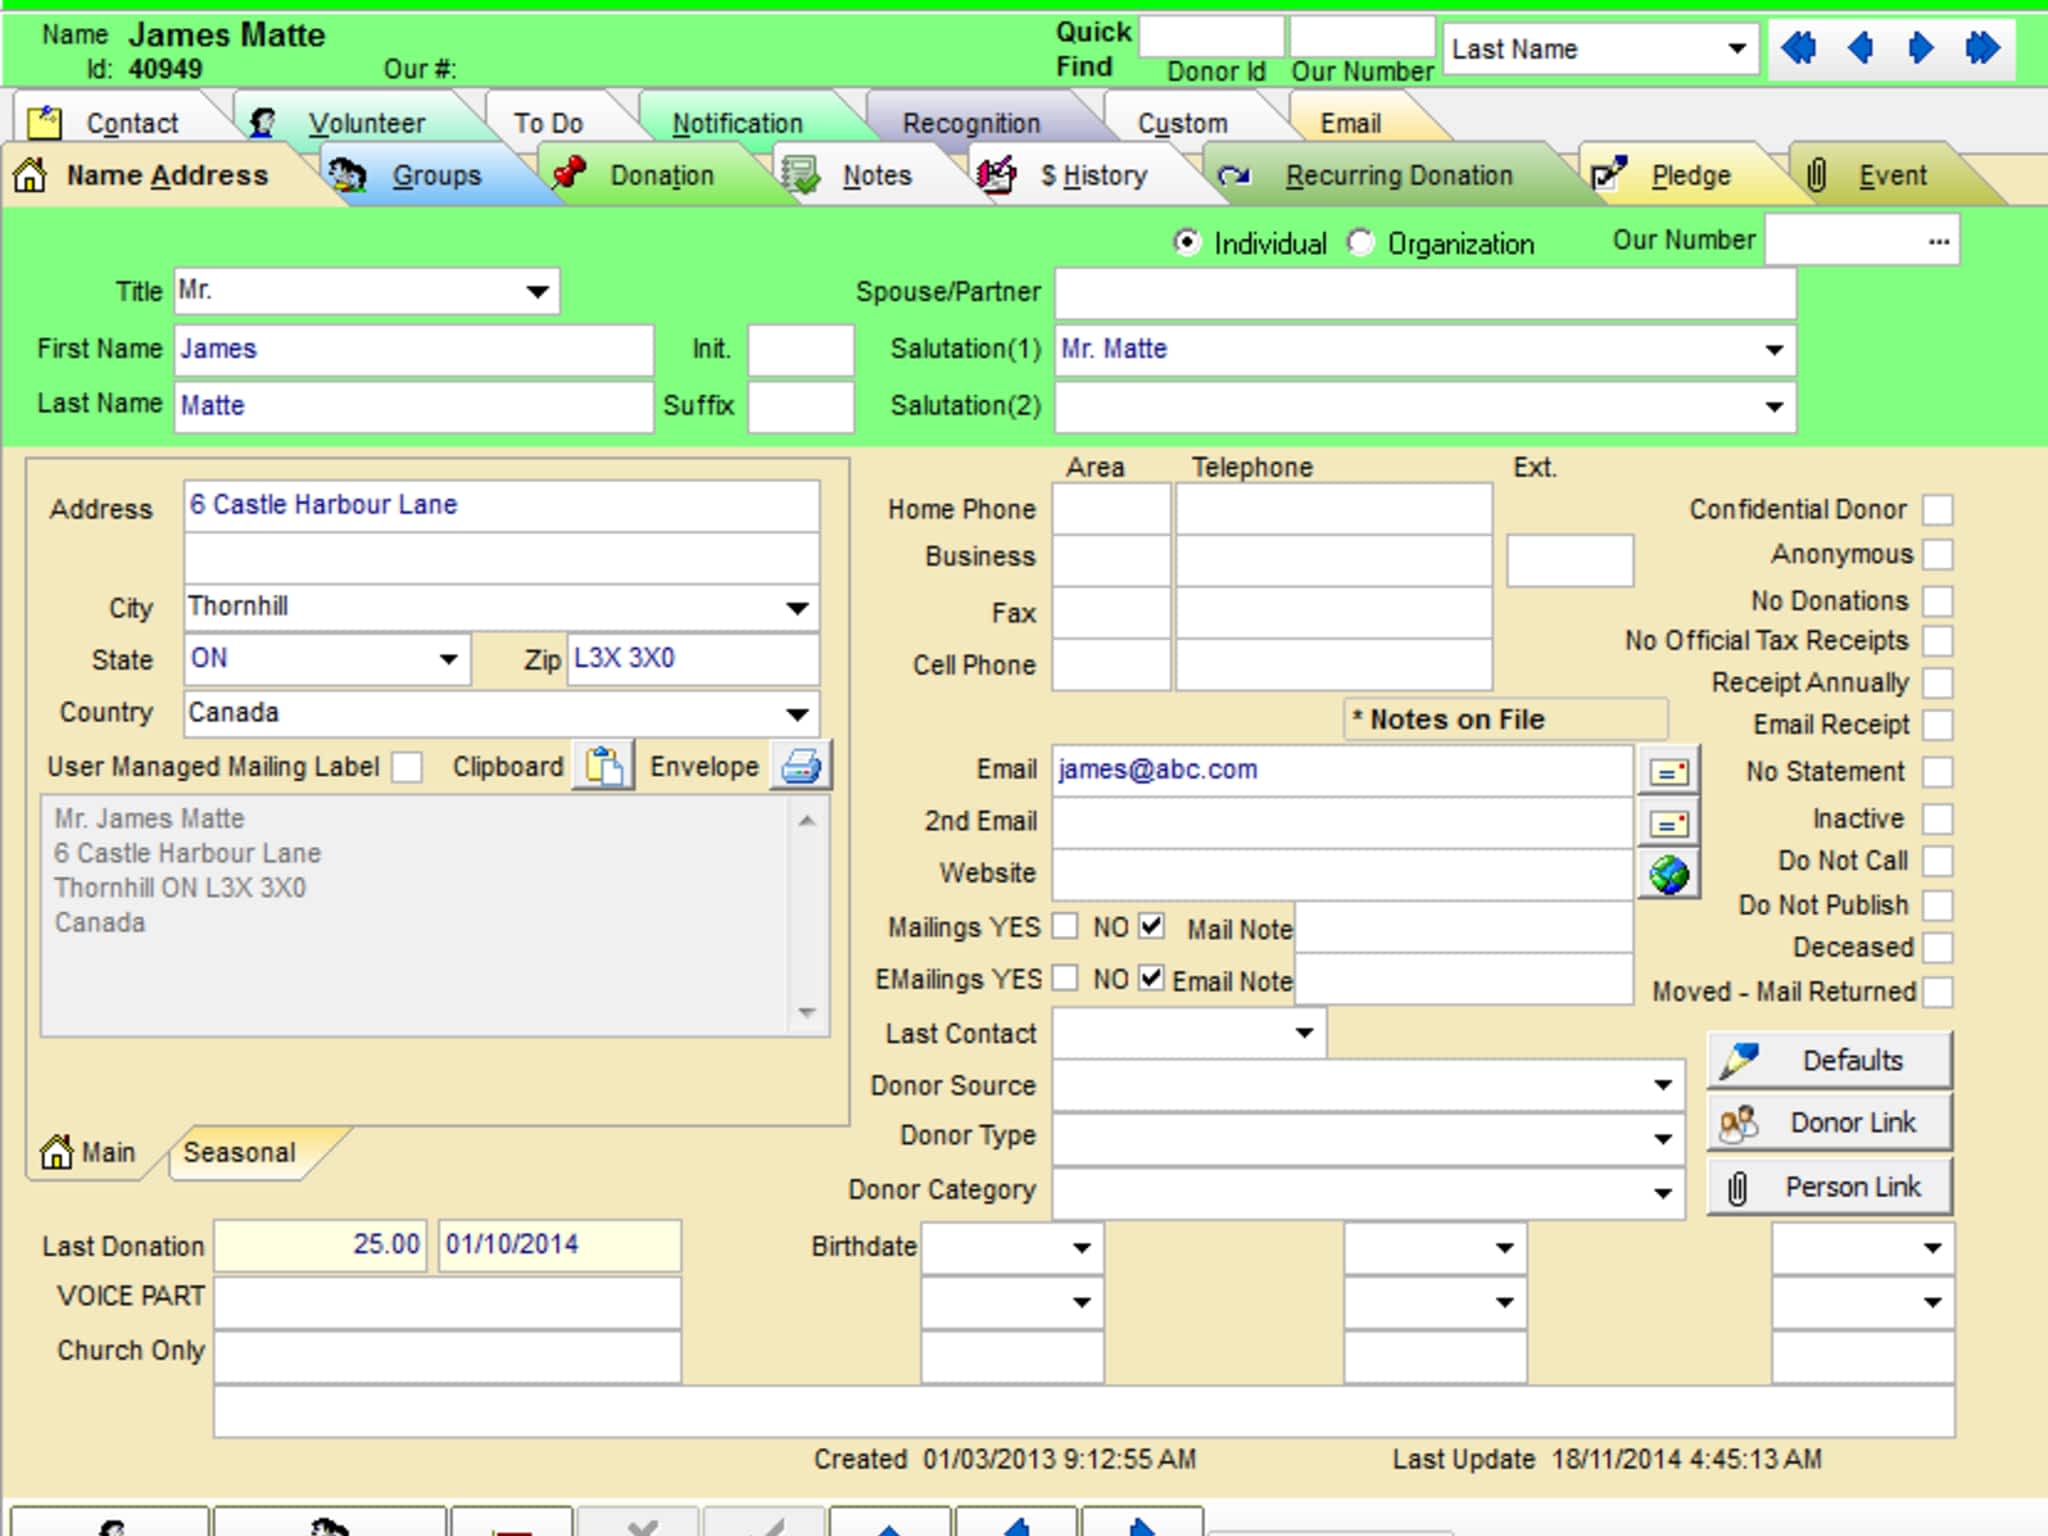
Task: Click the Home Phone telephone field
Action: click(x=1334, y=509)
